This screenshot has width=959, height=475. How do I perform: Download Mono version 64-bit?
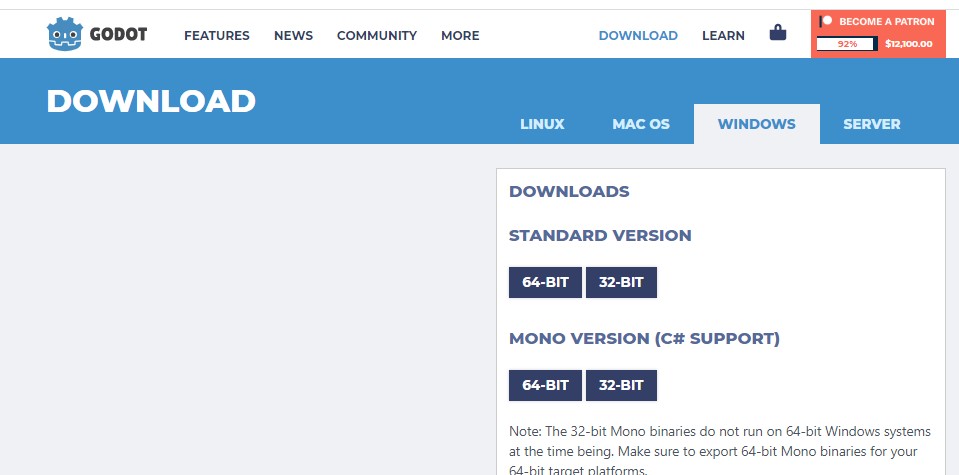pyautogui.click(x=545, y=385)
